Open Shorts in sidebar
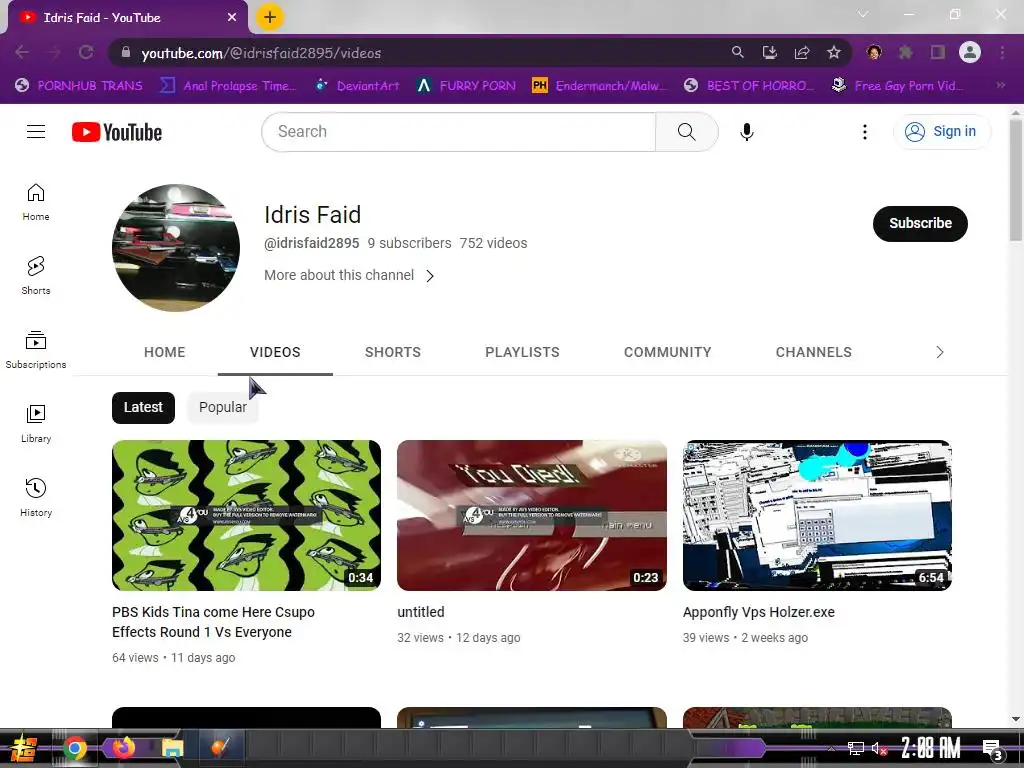This screenshot has height=768, width=1024. tap(36, 276)
